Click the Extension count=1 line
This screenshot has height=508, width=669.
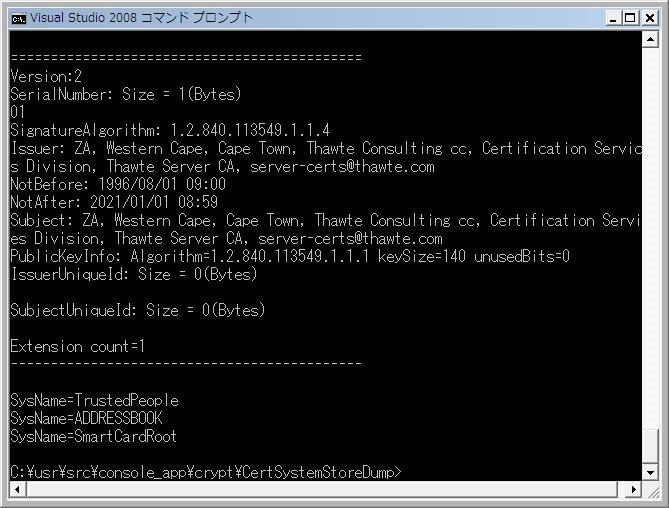coord(78,346)
